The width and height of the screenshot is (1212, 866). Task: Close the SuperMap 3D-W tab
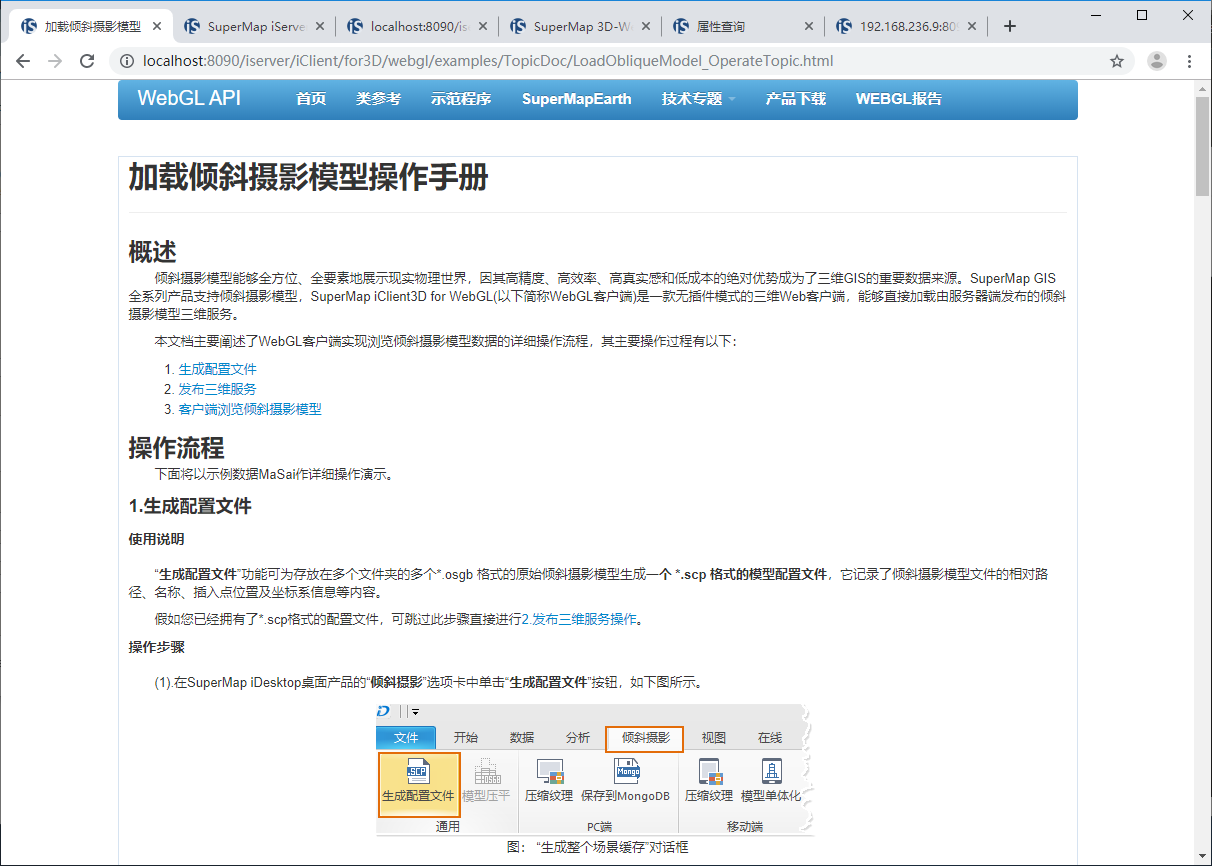(x=645, y=27)
